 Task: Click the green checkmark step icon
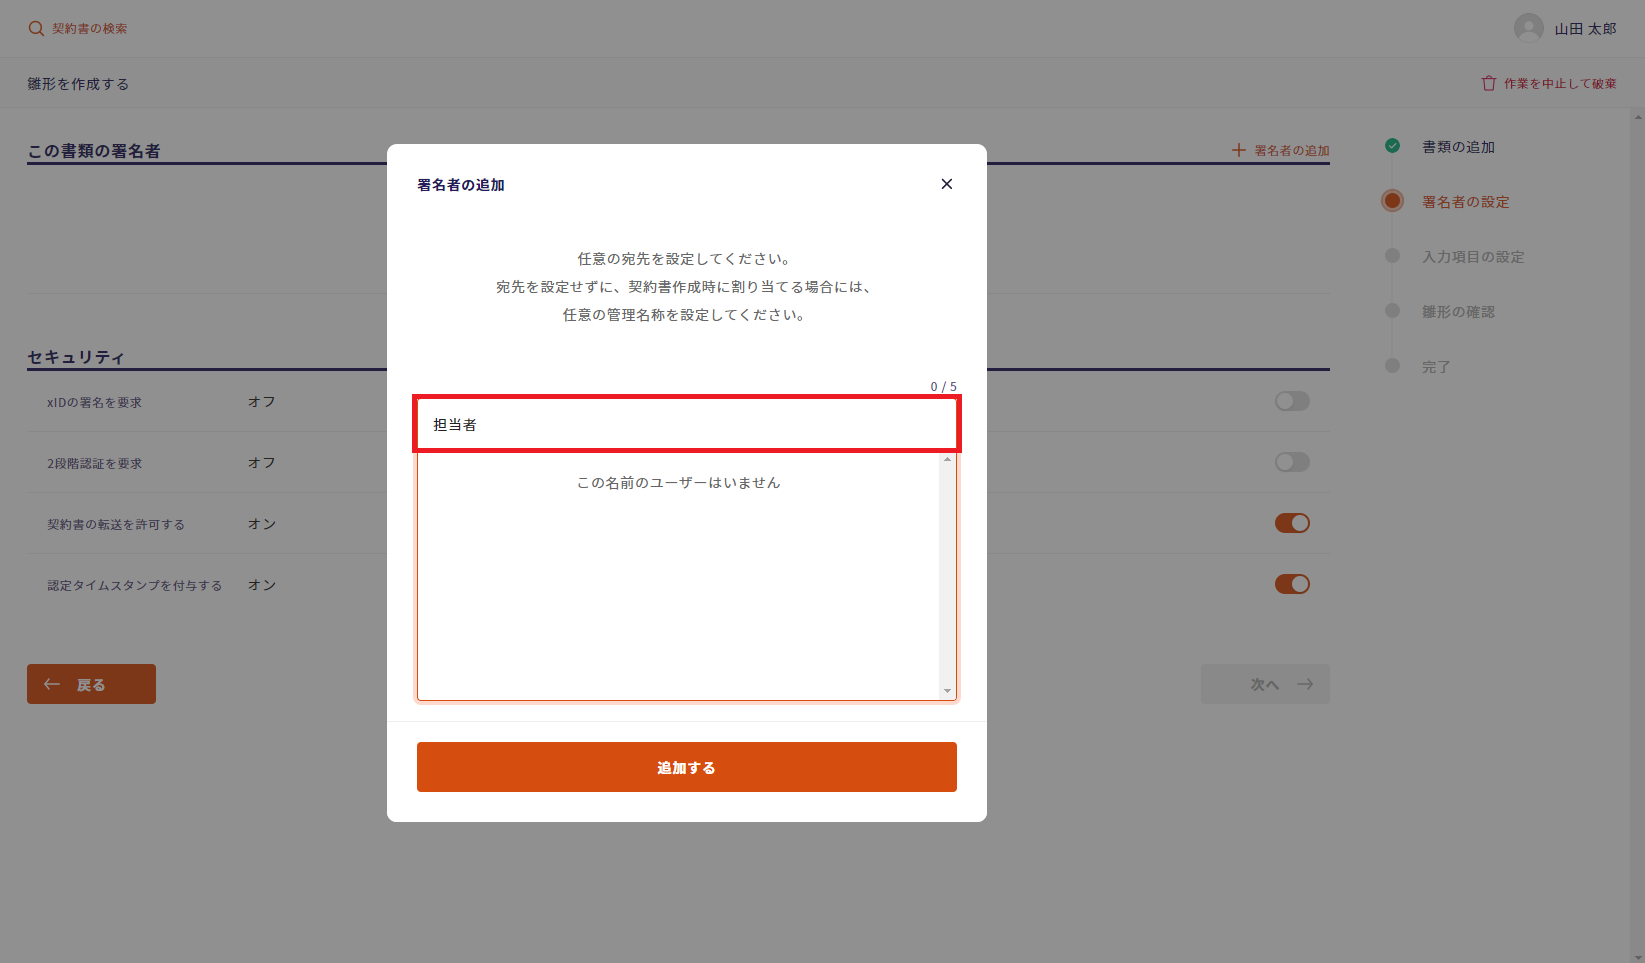[1392, 146]
